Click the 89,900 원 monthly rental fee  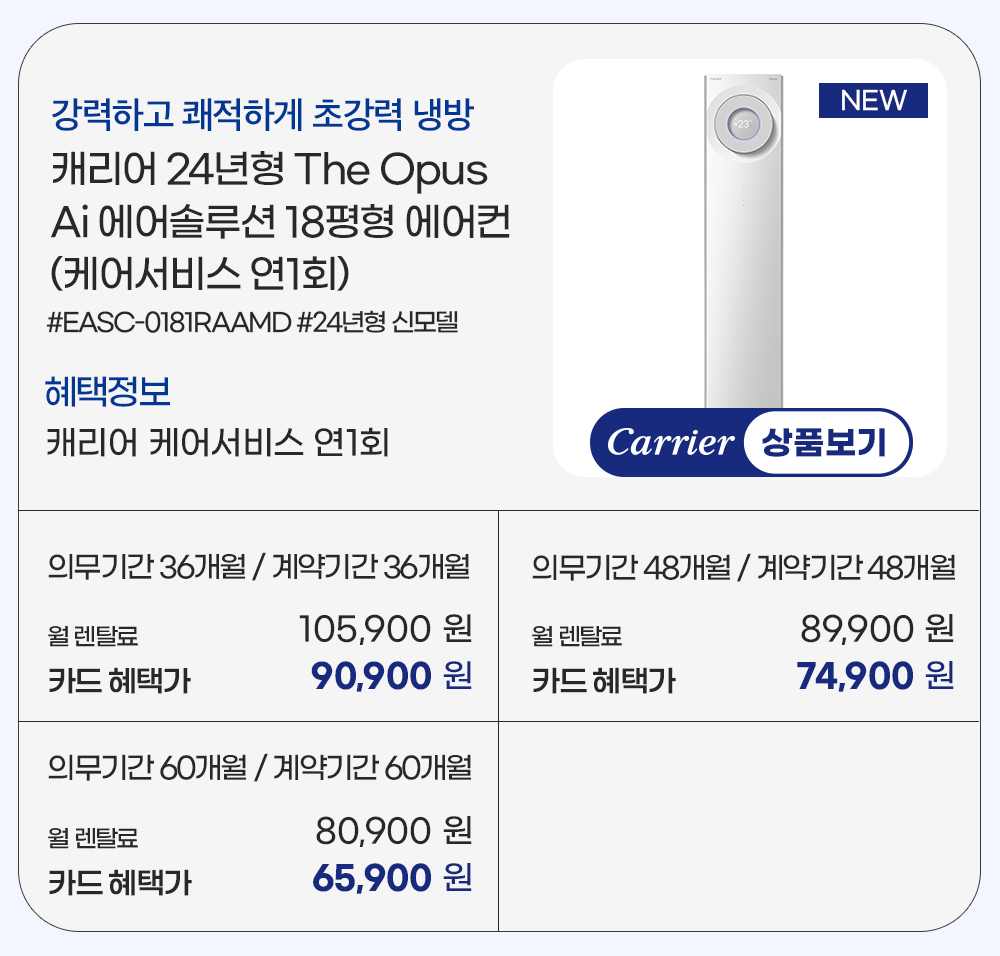[x=877, y=629]
